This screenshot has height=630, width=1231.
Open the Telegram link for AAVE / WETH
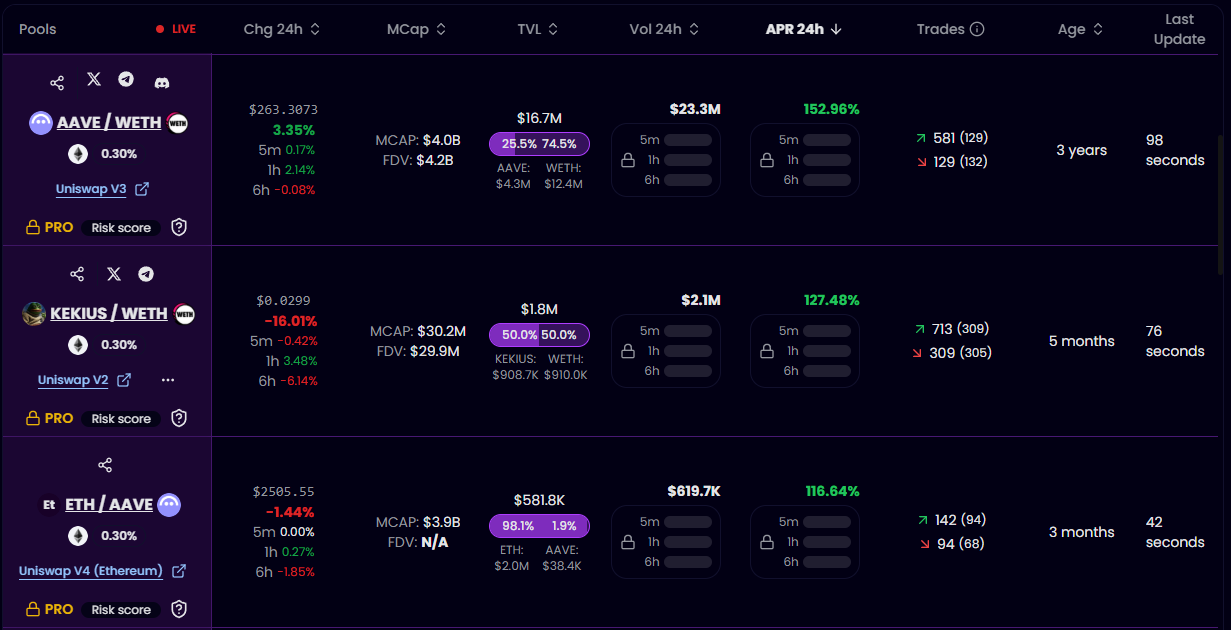point(126,80)
